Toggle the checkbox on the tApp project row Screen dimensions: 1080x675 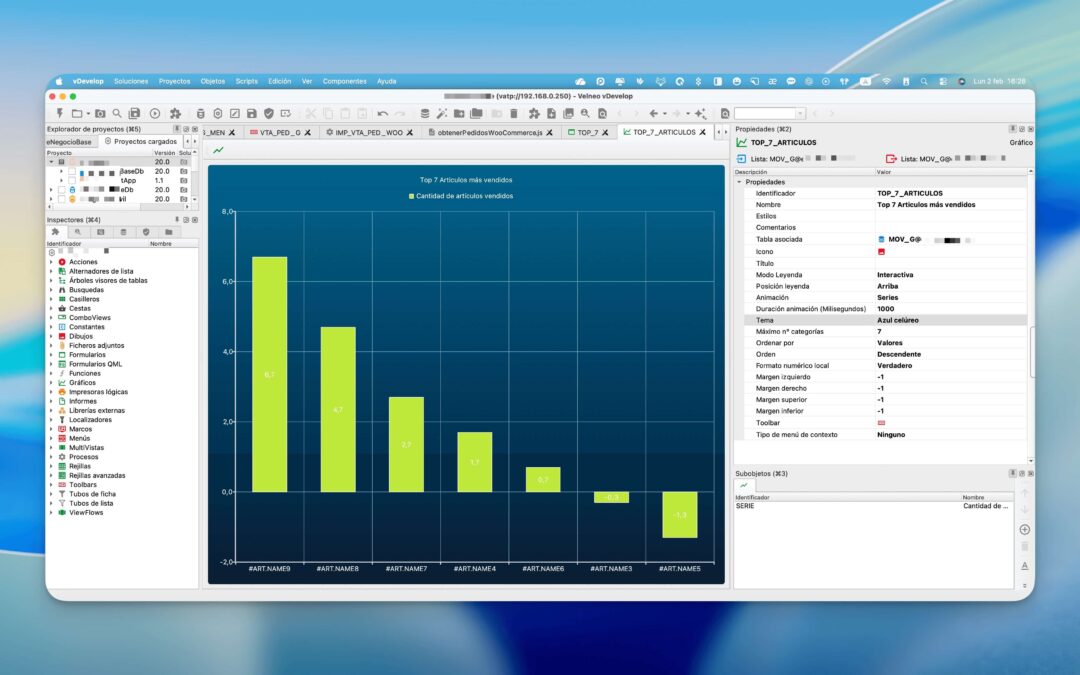72,180
